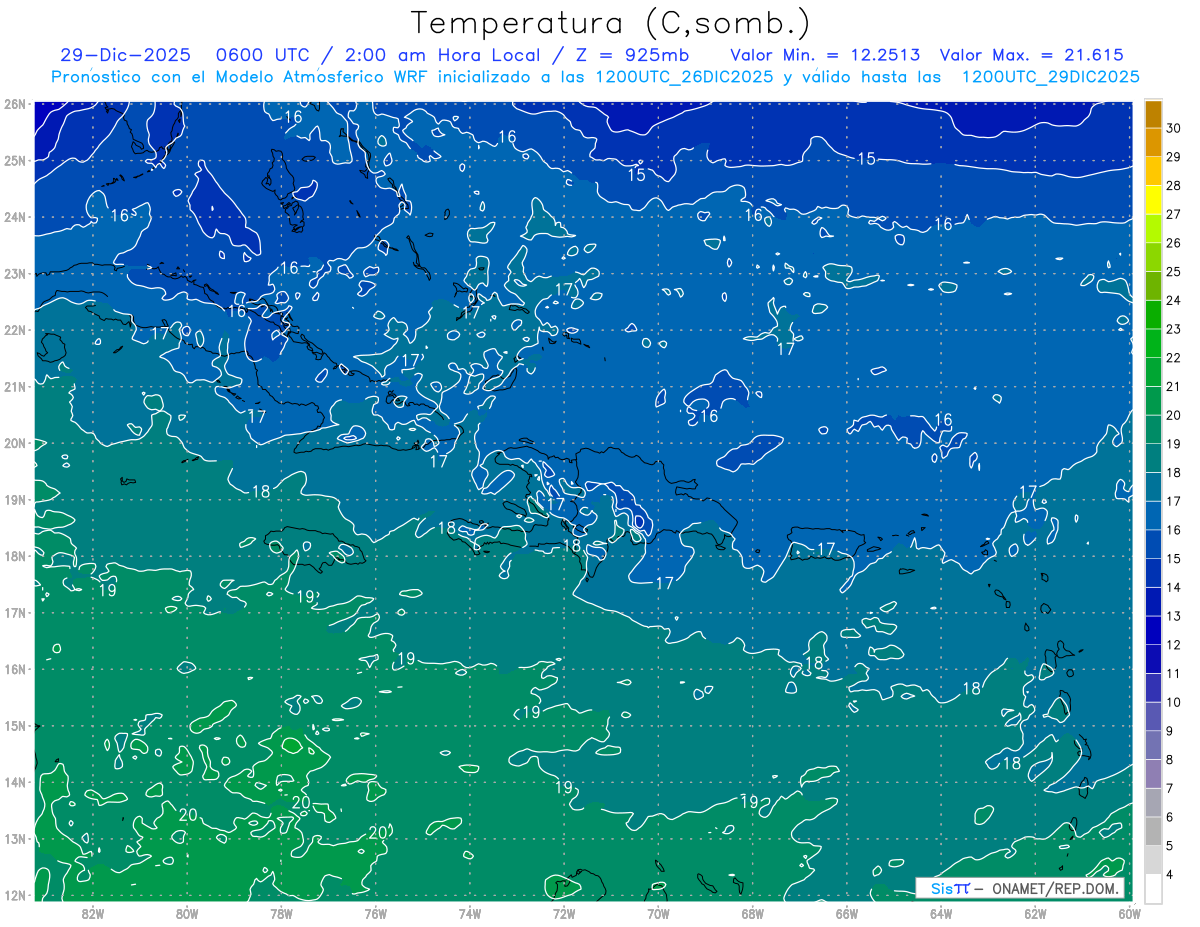Click the '78W' longitude axis label
Viewport: 1200px width, 927px height.
281,912
